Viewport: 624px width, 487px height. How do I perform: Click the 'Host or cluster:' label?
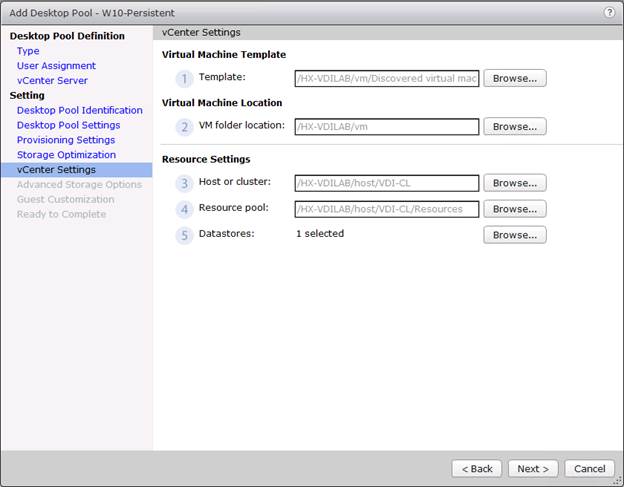coord(234,181)
